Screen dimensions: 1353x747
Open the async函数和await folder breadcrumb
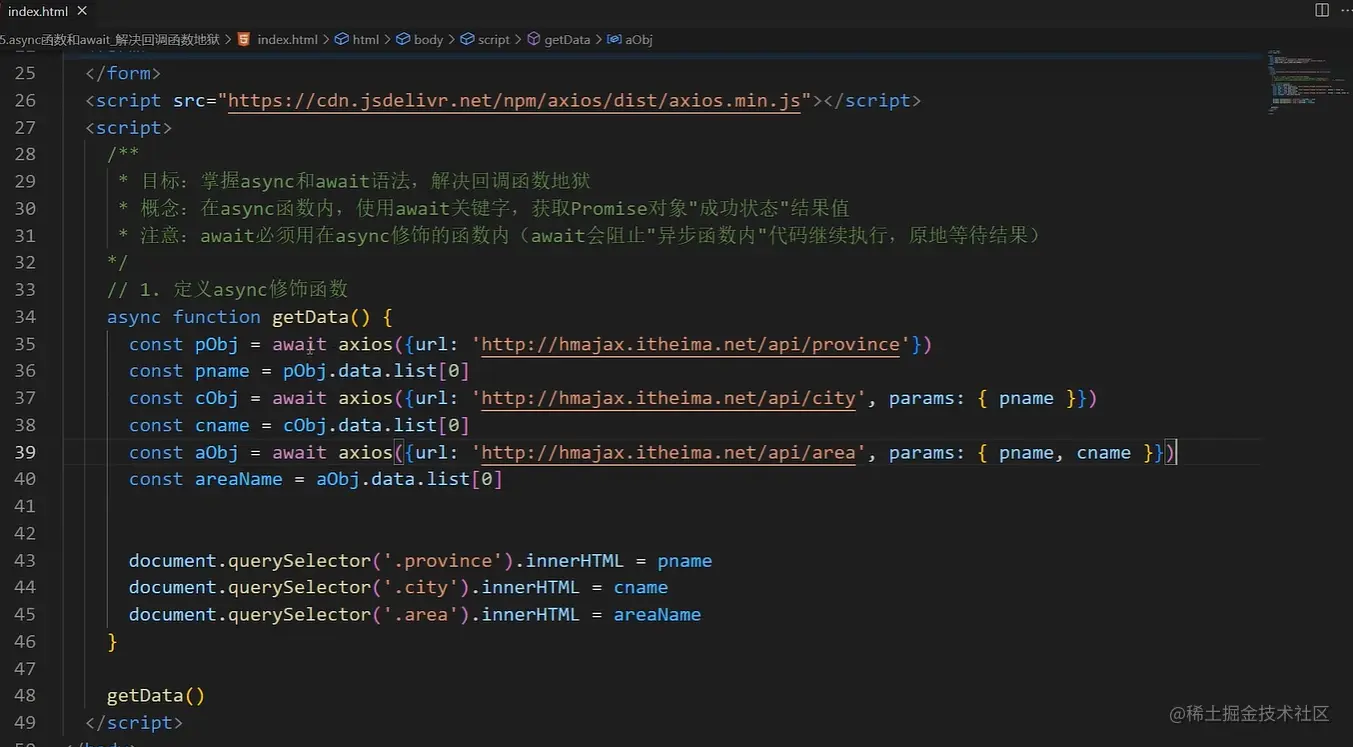[x=110, y=40]
